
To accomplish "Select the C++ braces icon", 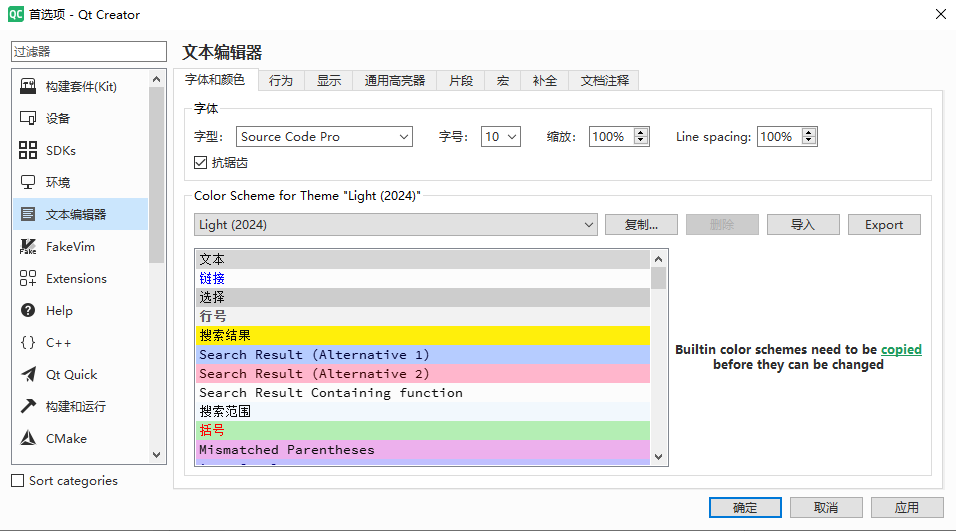I will click(x=28, y=343).
